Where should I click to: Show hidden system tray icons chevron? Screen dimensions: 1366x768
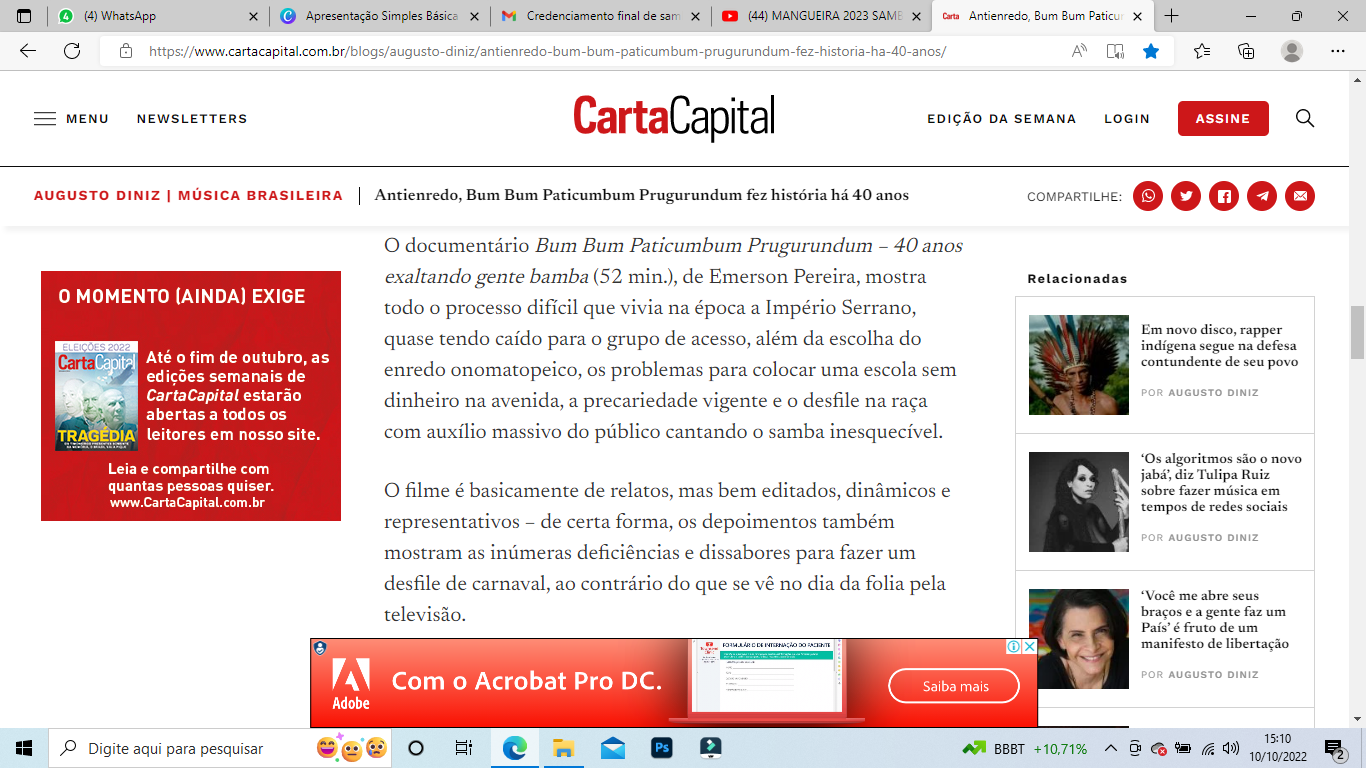pos(1111,748)
